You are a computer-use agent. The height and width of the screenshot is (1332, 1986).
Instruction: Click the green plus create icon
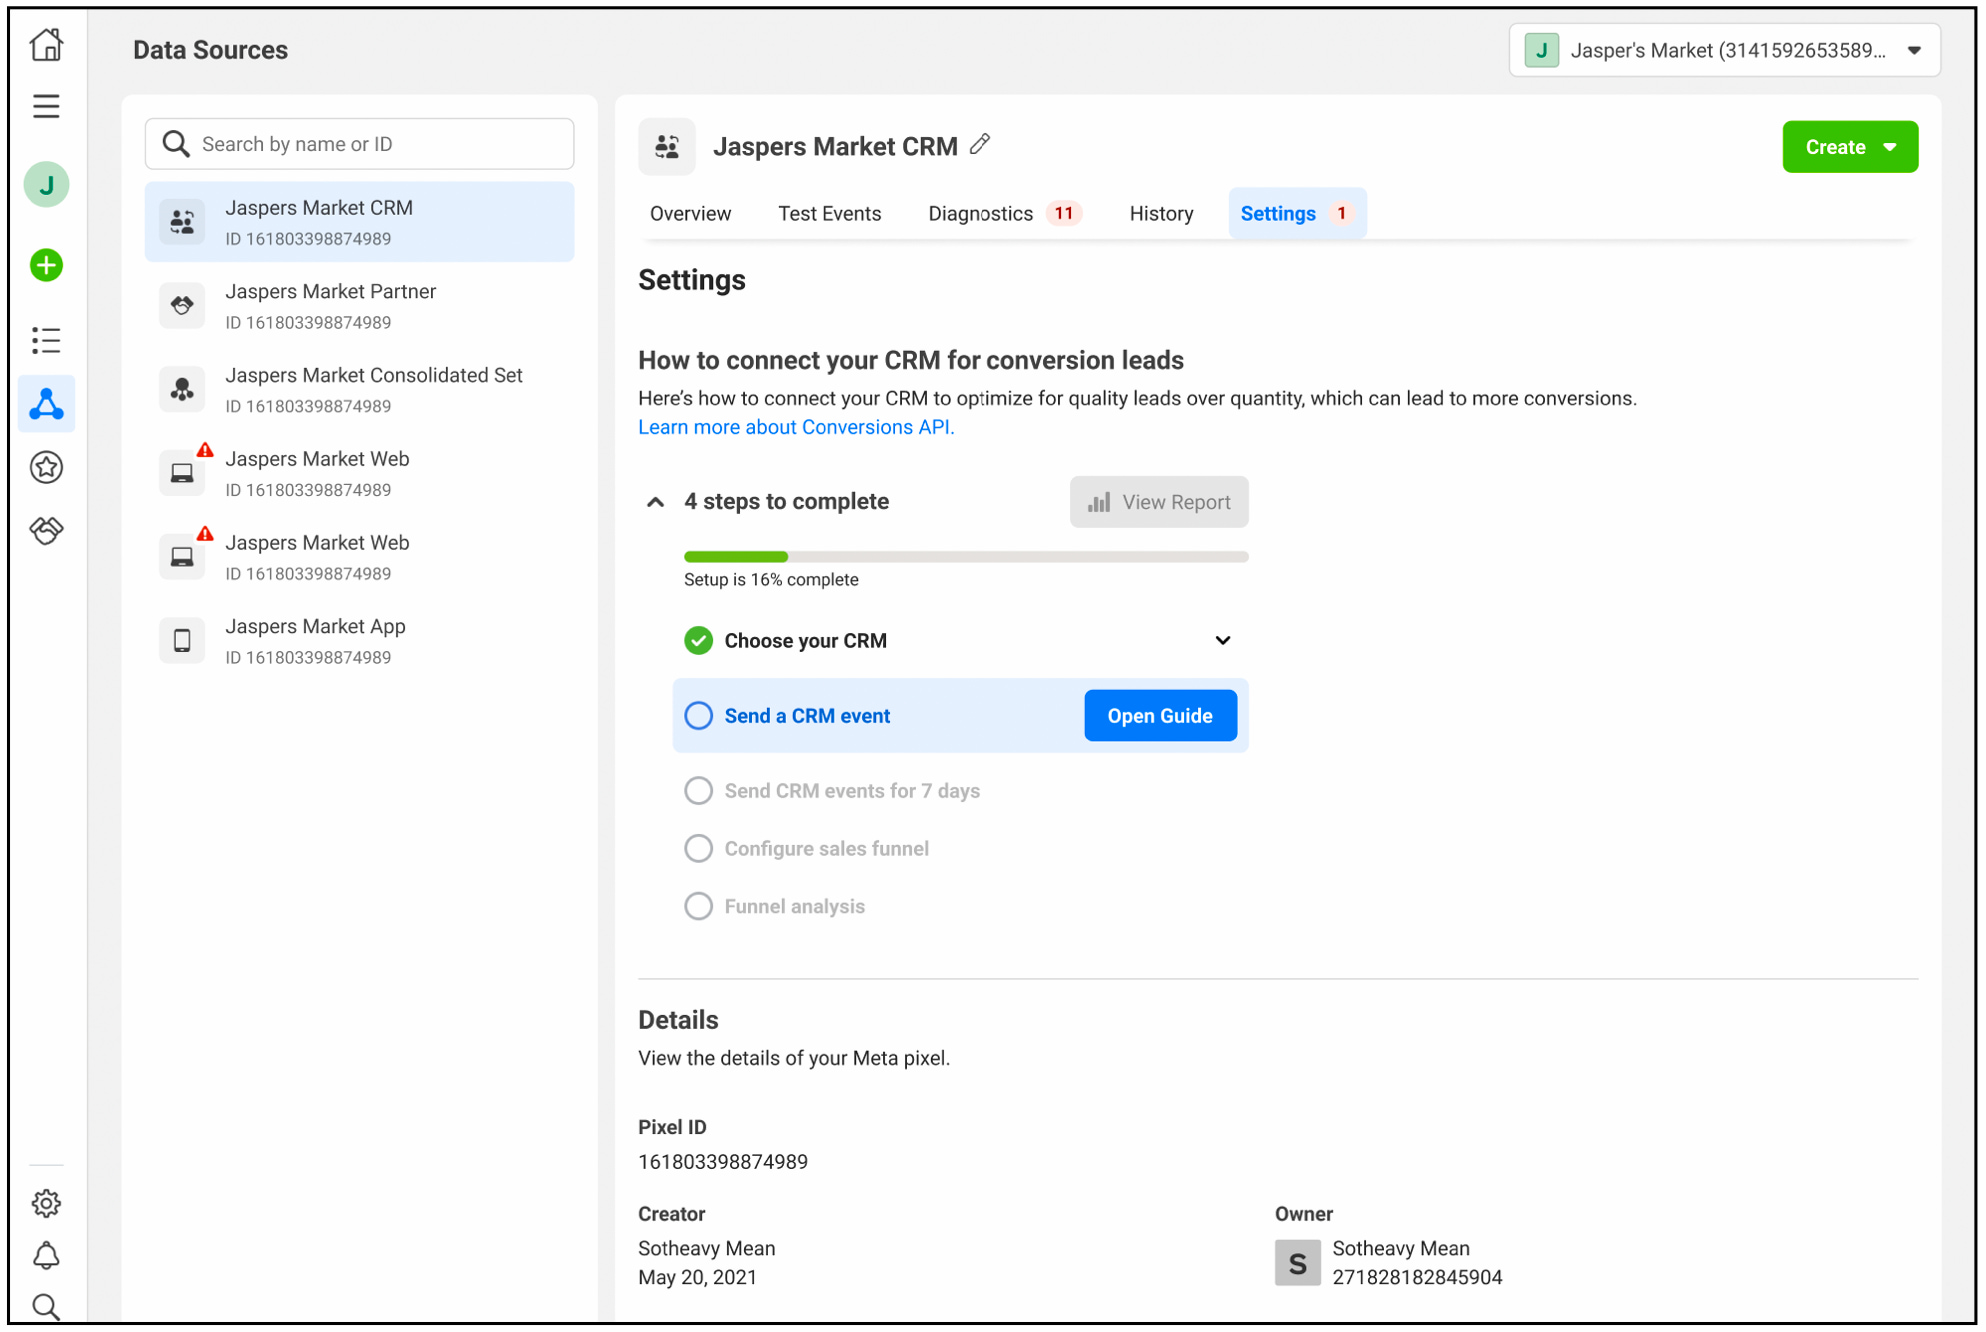(x=46, y=265)
